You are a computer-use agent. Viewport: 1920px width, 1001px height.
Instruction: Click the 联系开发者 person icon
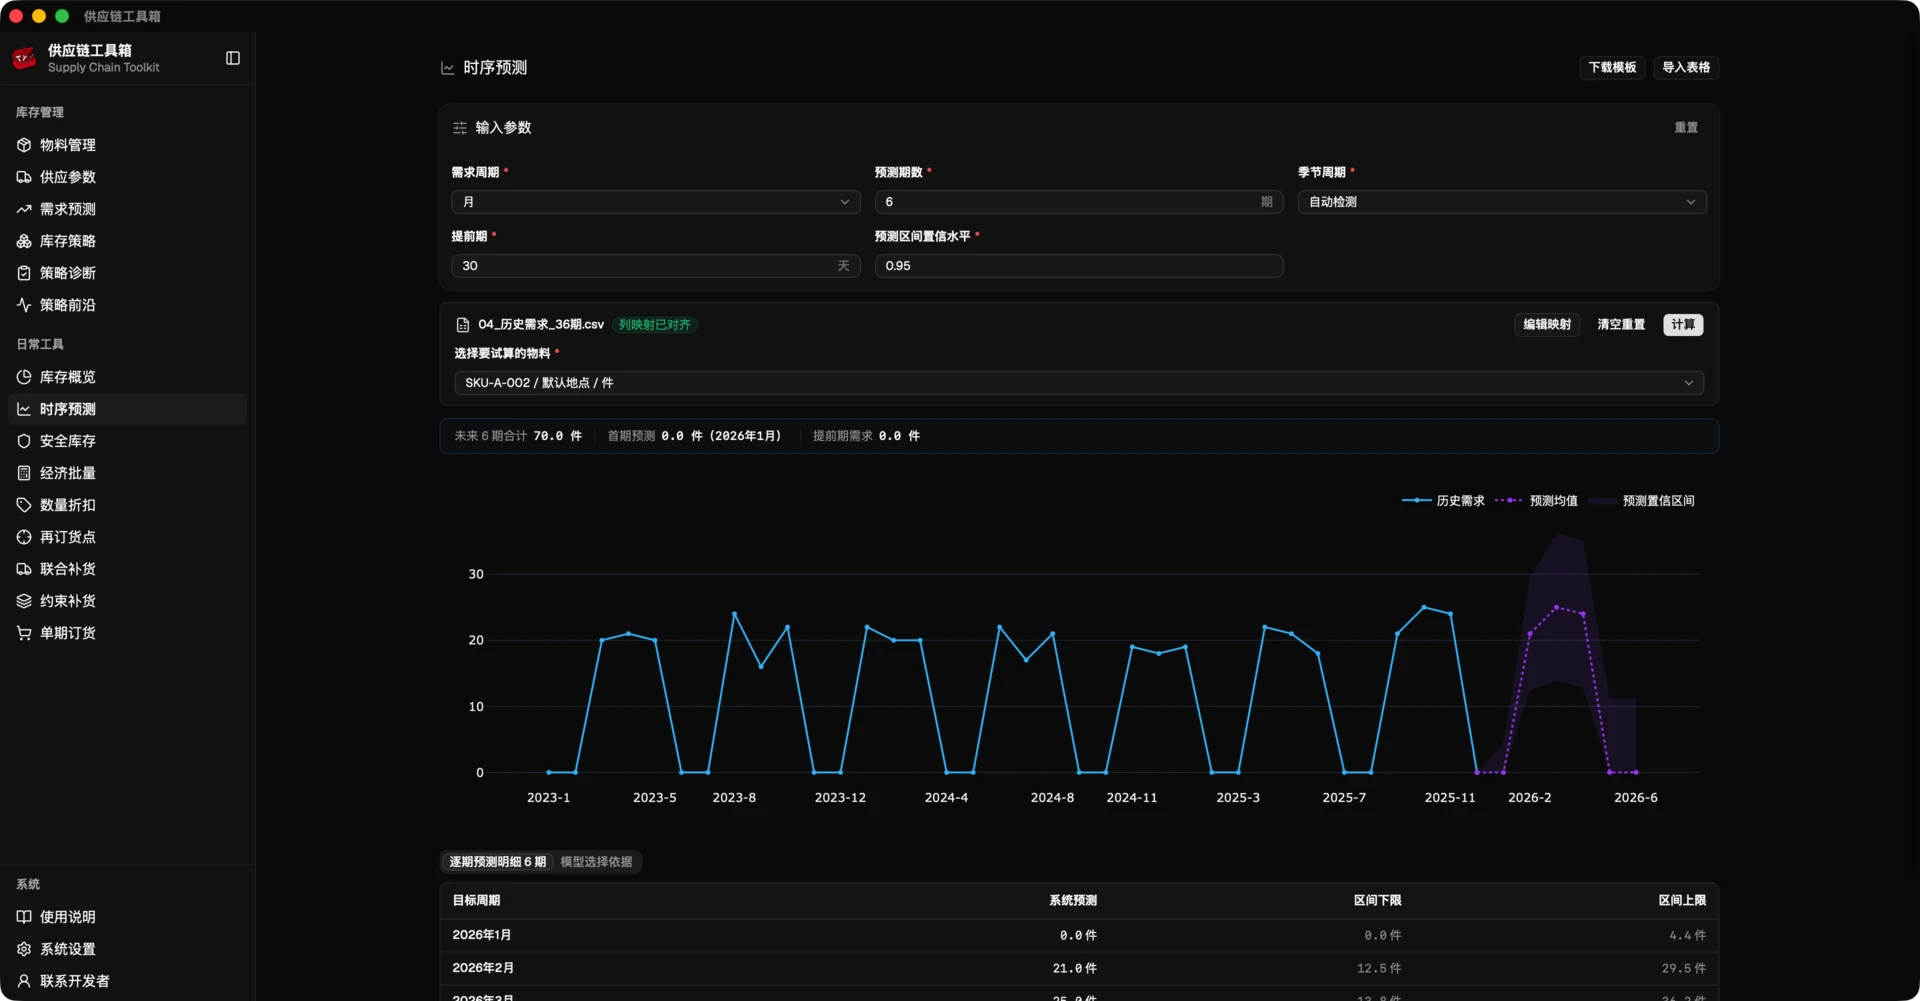(x=24, y=981)
